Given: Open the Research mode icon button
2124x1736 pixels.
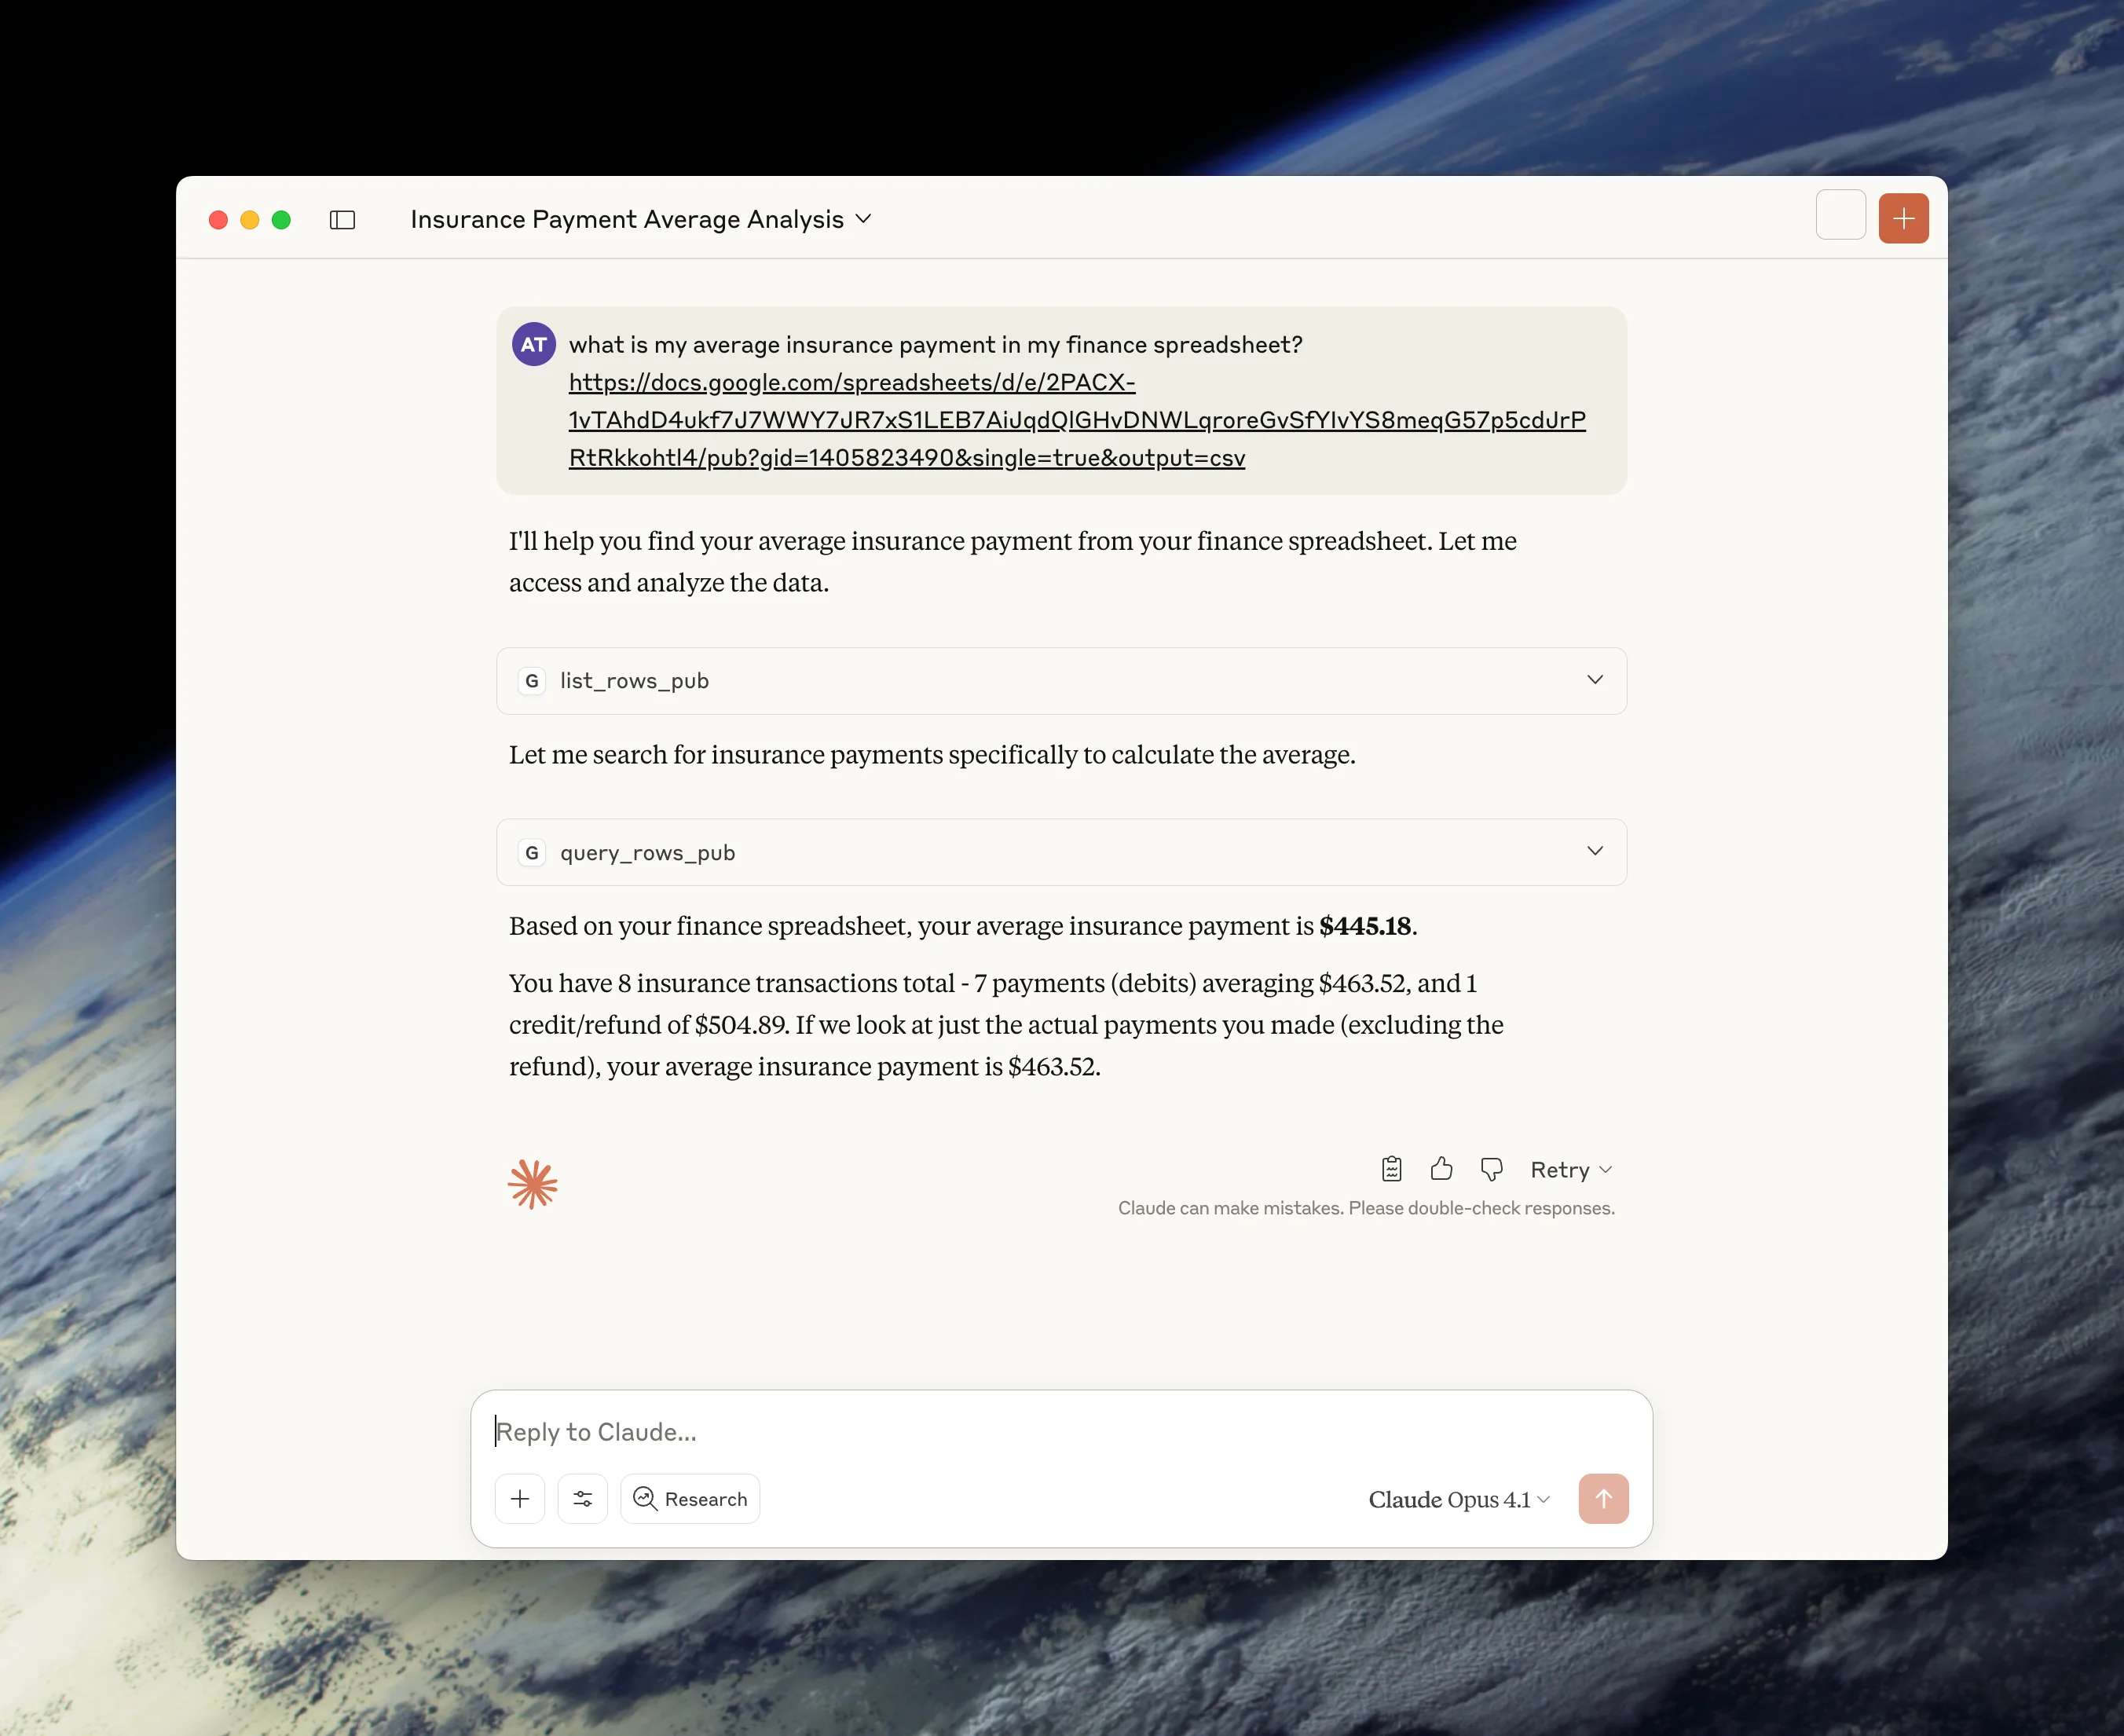Looking at the screenshot, I should click(689, 1498).
